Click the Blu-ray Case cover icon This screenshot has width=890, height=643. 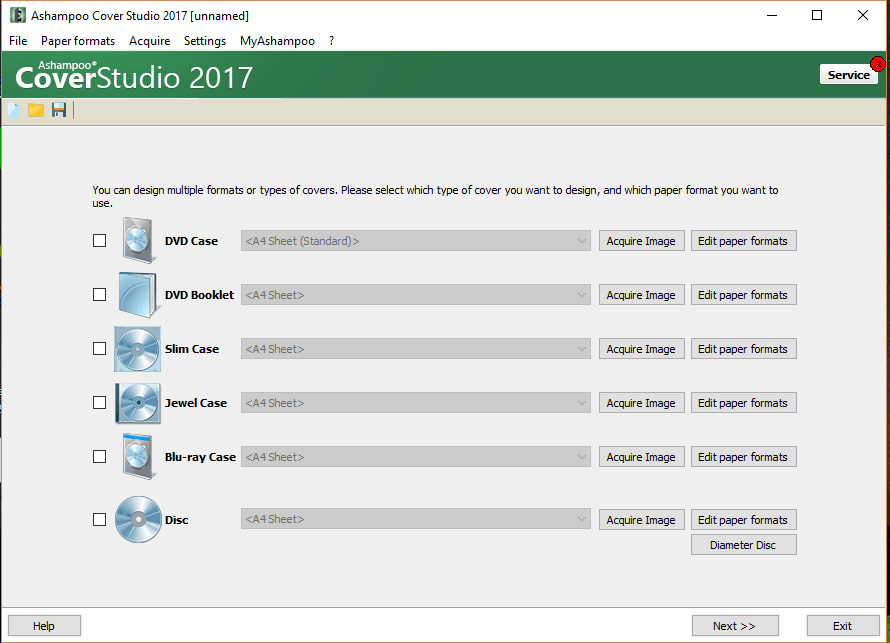click(x=138, y=457)
